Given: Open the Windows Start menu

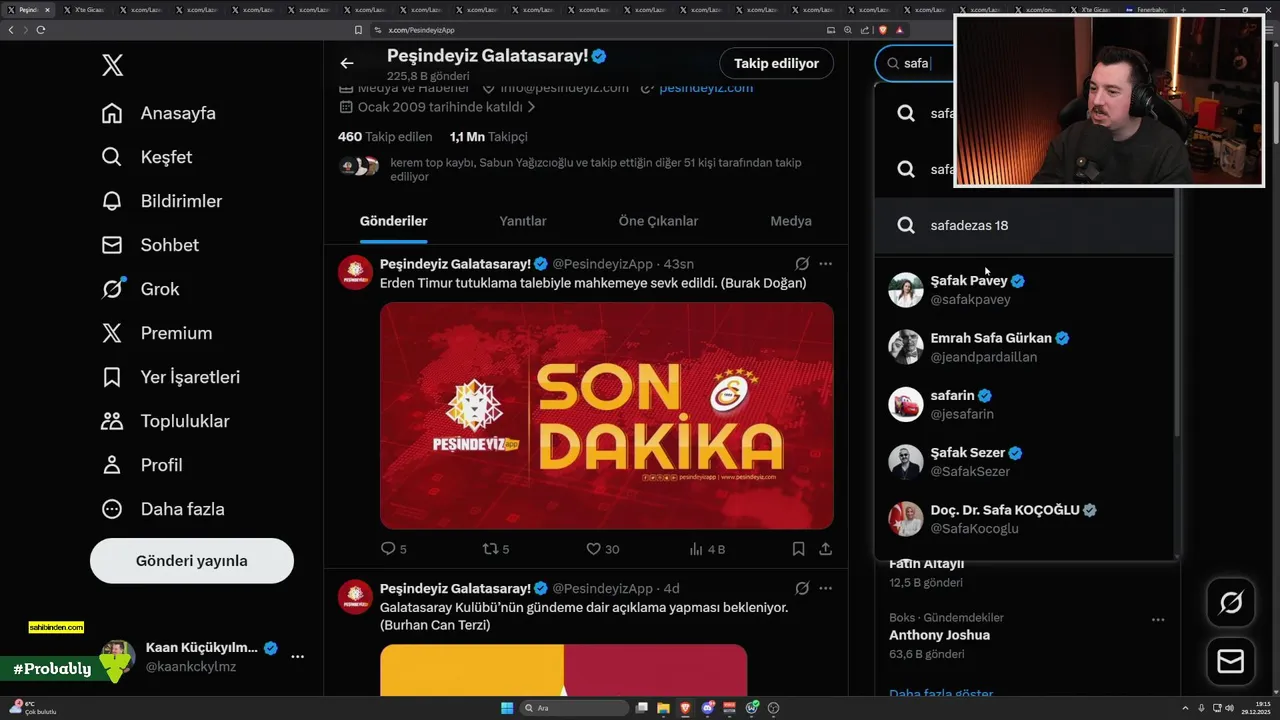Looking at the screenshot, I should pyautogui.click(x=507, y=708).
